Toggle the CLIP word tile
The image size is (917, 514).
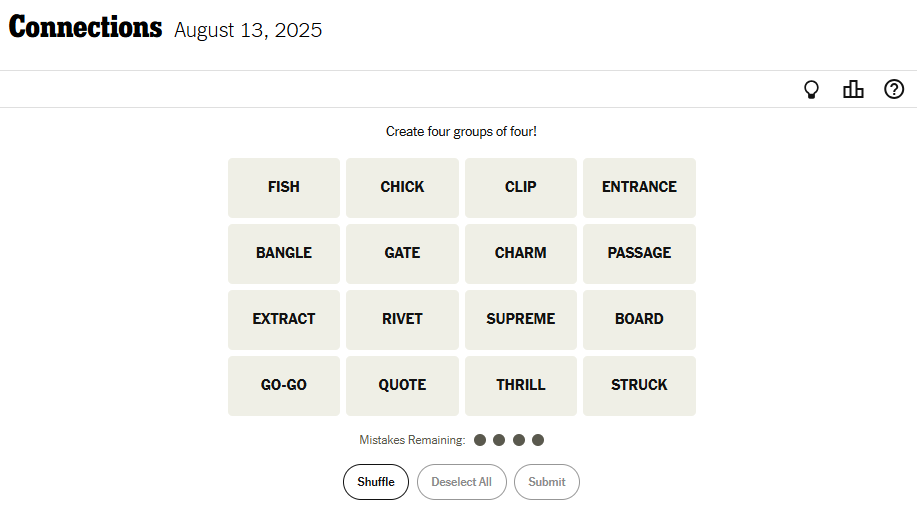521,187
